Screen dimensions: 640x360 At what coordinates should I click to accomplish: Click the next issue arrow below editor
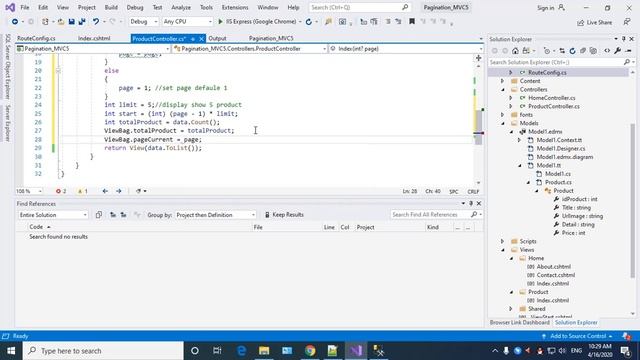[119, 191]
